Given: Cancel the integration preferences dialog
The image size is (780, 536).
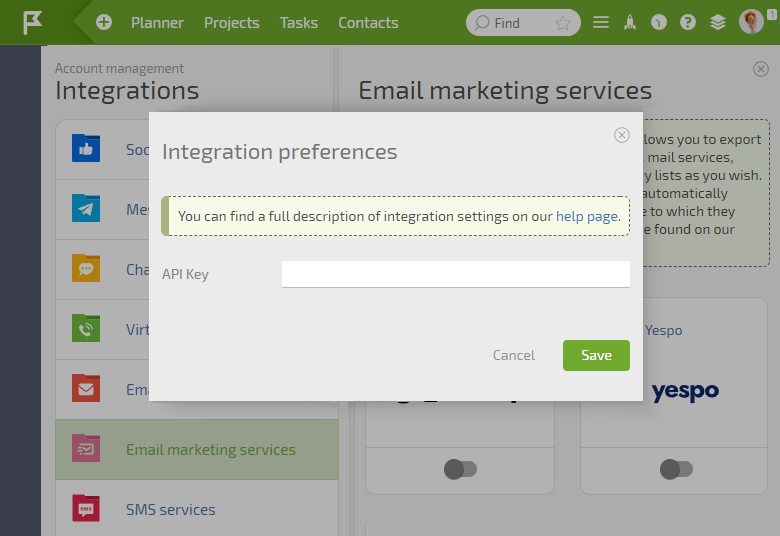Looking at the screenshot, I should coord(513,355).
